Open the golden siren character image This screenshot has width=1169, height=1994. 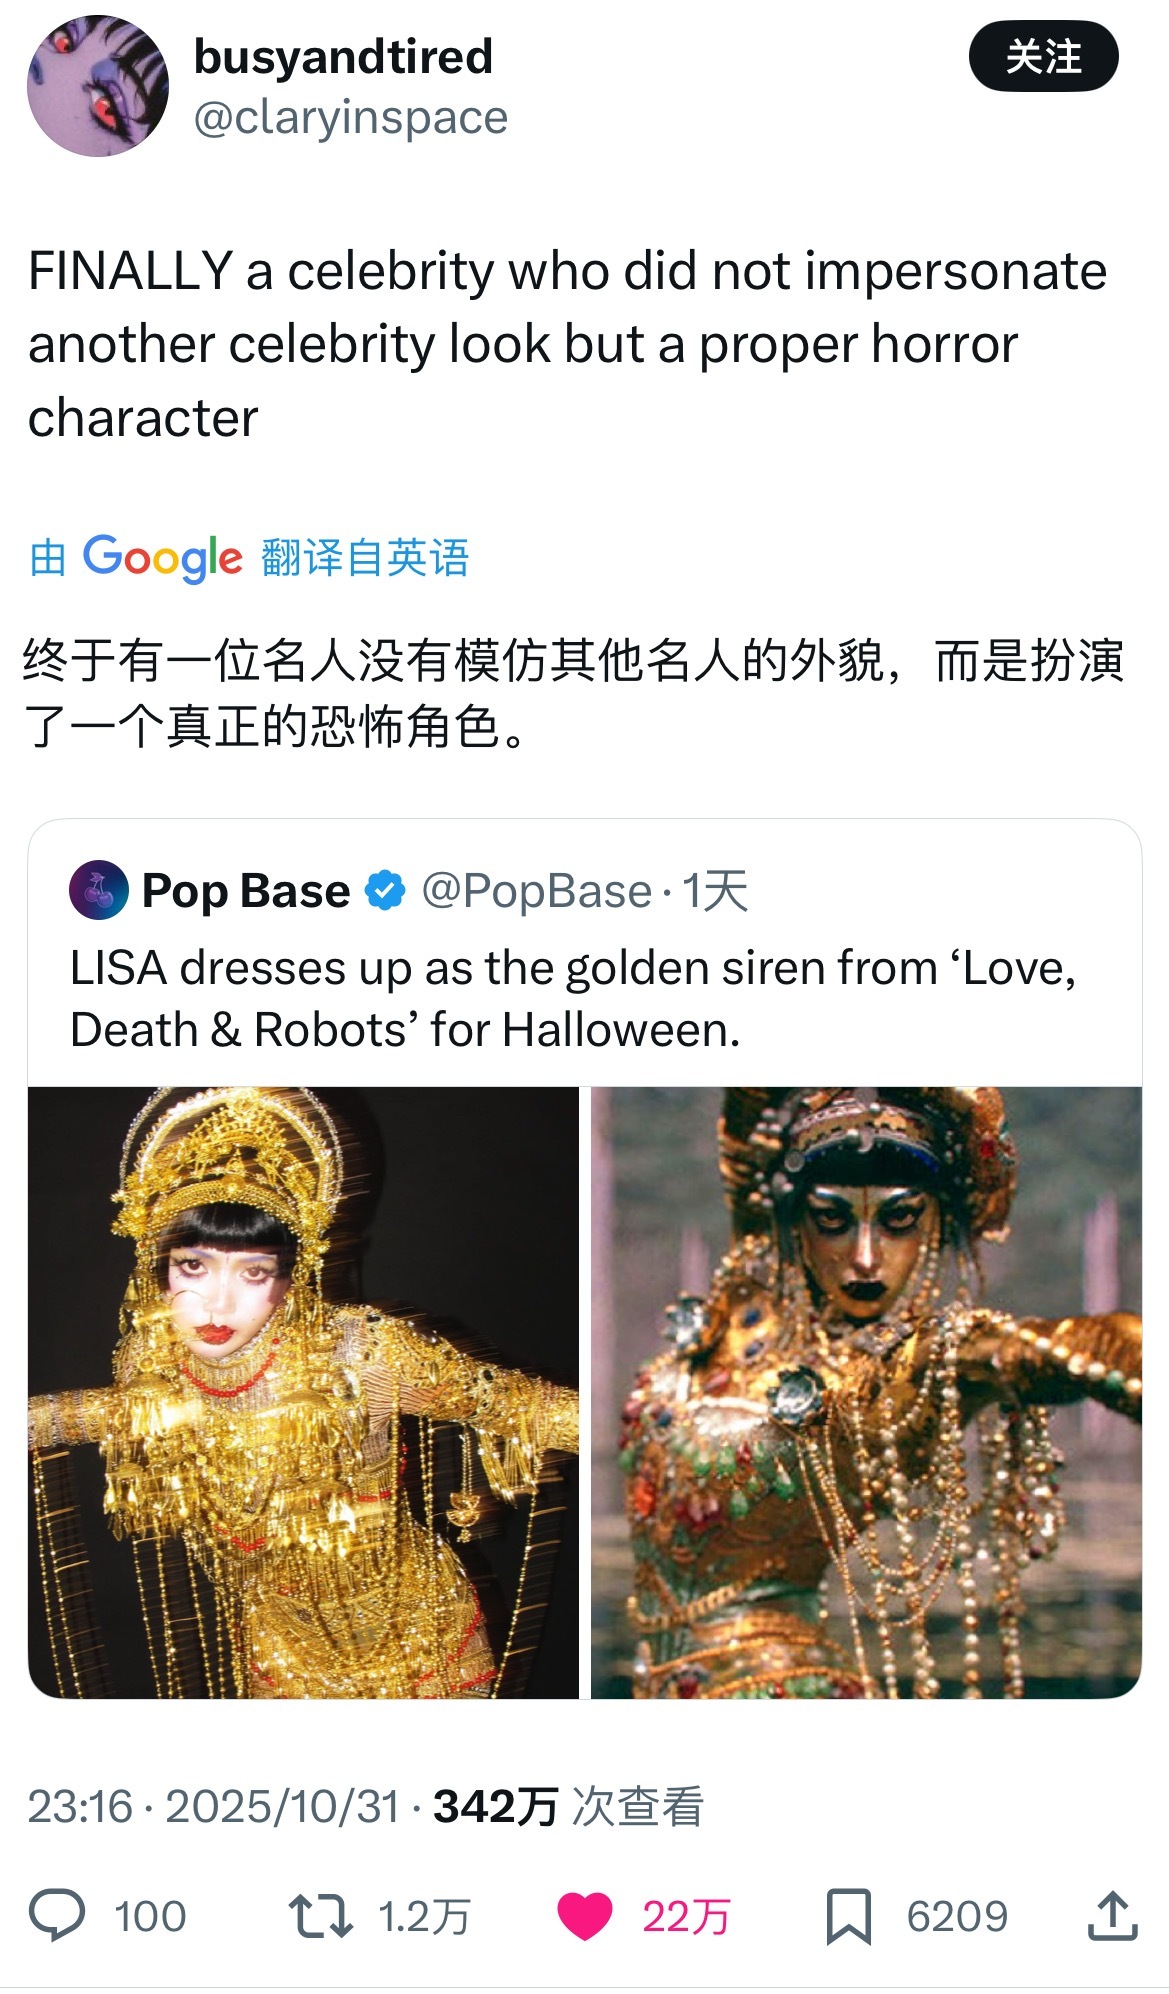866,1392
